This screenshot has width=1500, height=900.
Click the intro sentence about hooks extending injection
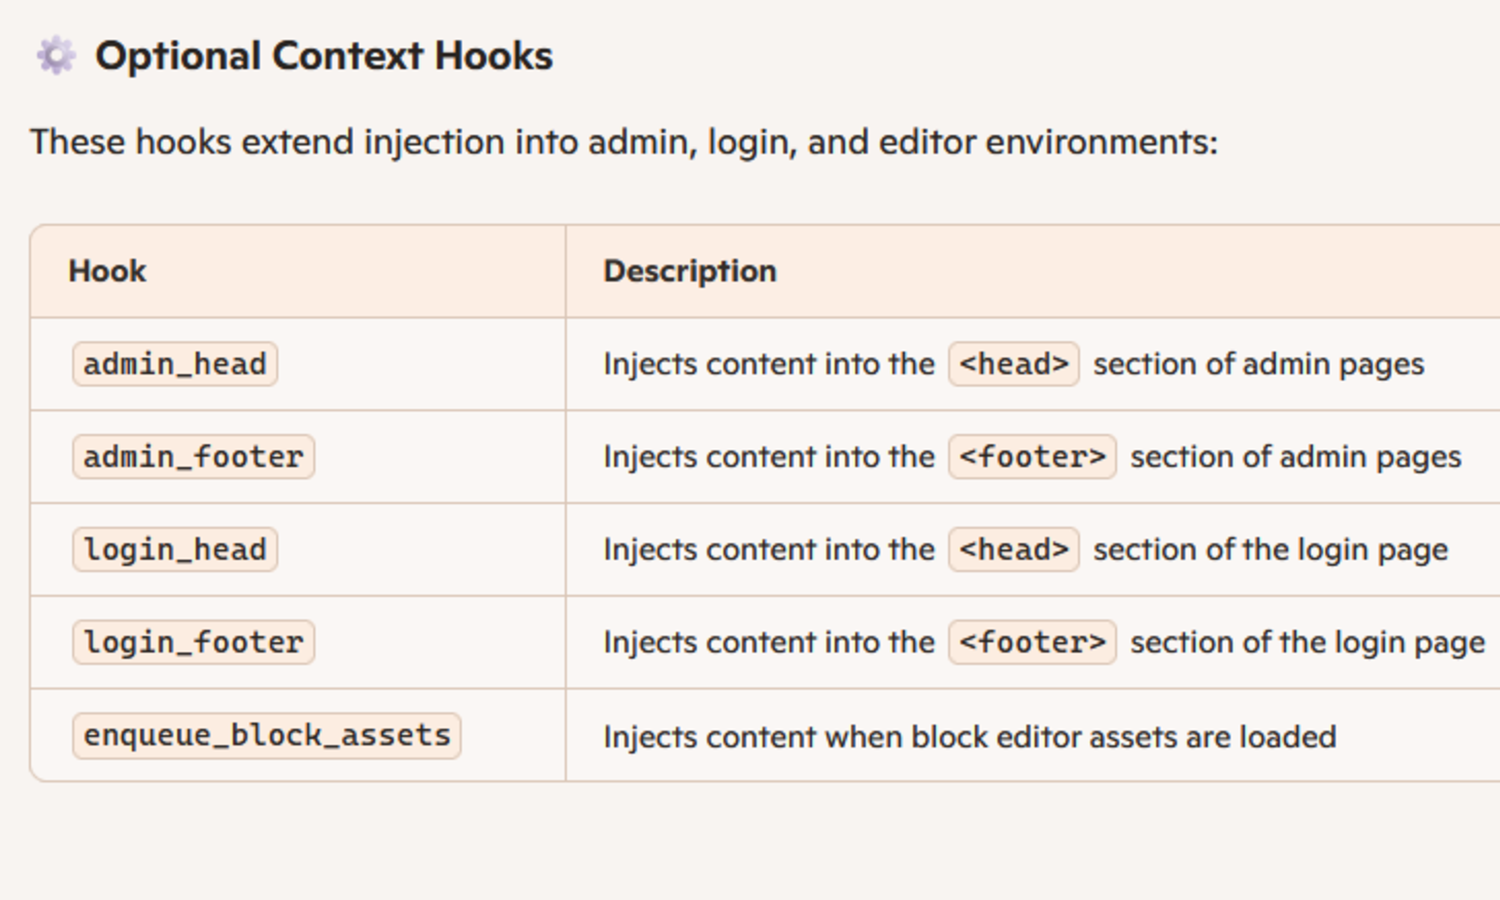[x=623, y=142]
